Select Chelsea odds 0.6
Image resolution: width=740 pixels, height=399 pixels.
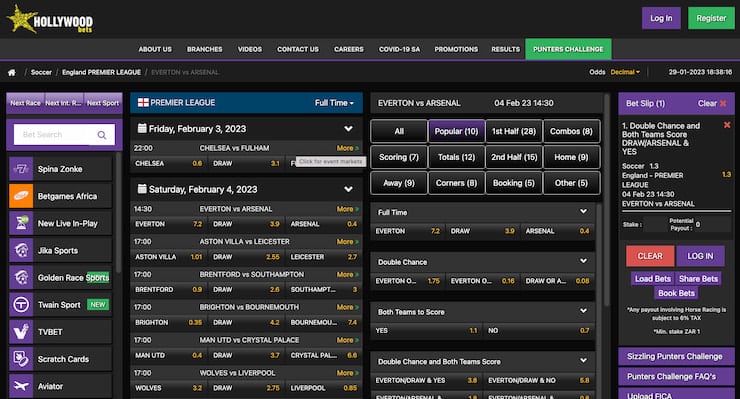pos(168,163)
